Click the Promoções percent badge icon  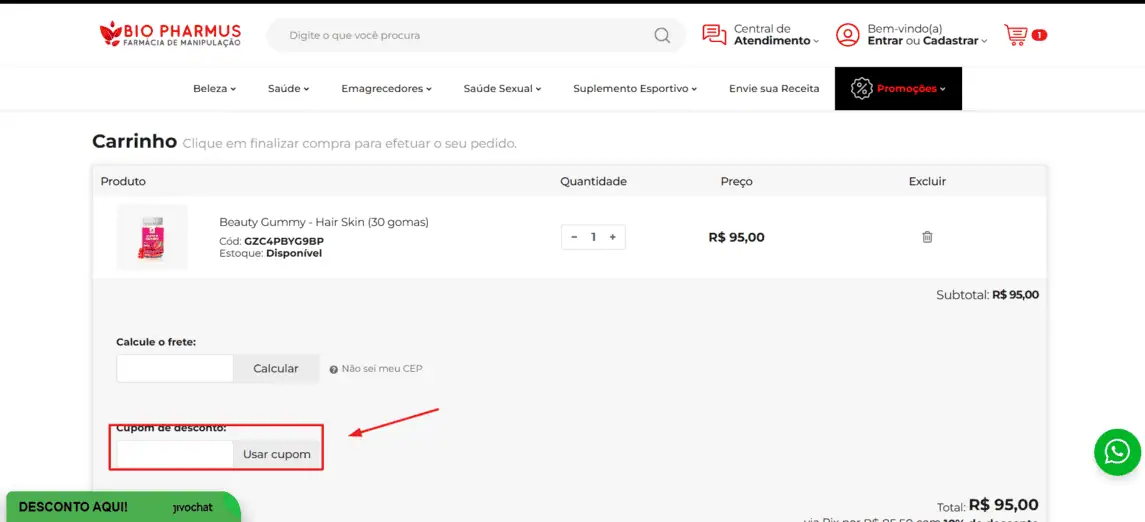click(x=862, y=88)
